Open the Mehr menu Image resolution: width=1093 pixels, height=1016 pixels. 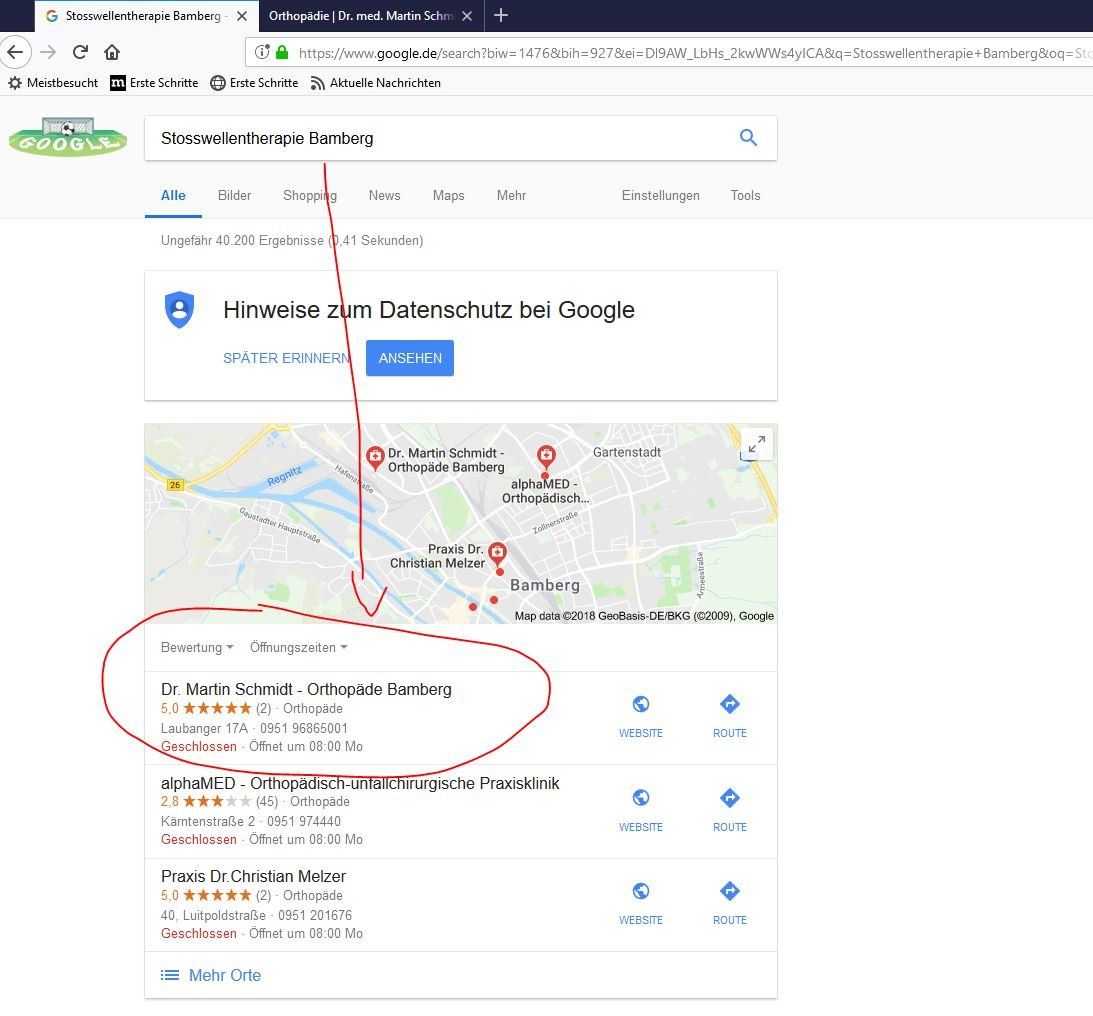pyautogui.click(x=511, y=196)
